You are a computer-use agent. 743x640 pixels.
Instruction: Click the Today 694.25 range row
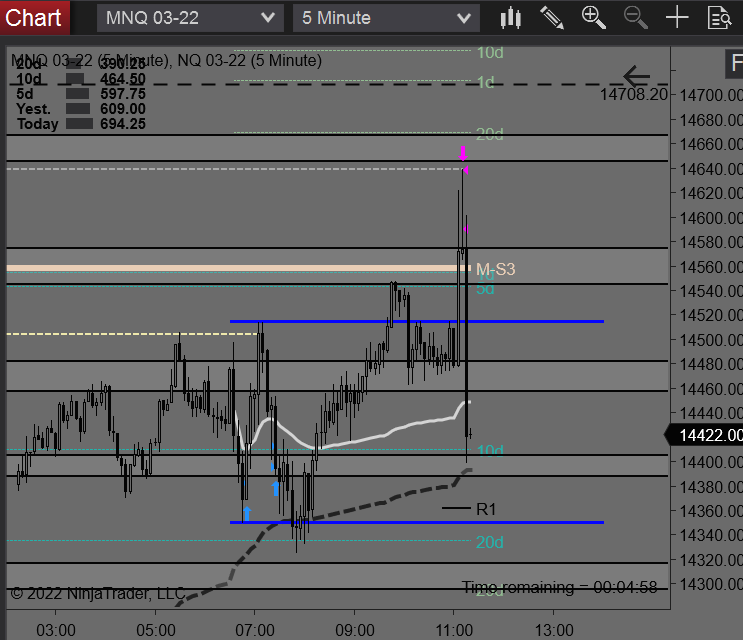click(x=81, y=124)
